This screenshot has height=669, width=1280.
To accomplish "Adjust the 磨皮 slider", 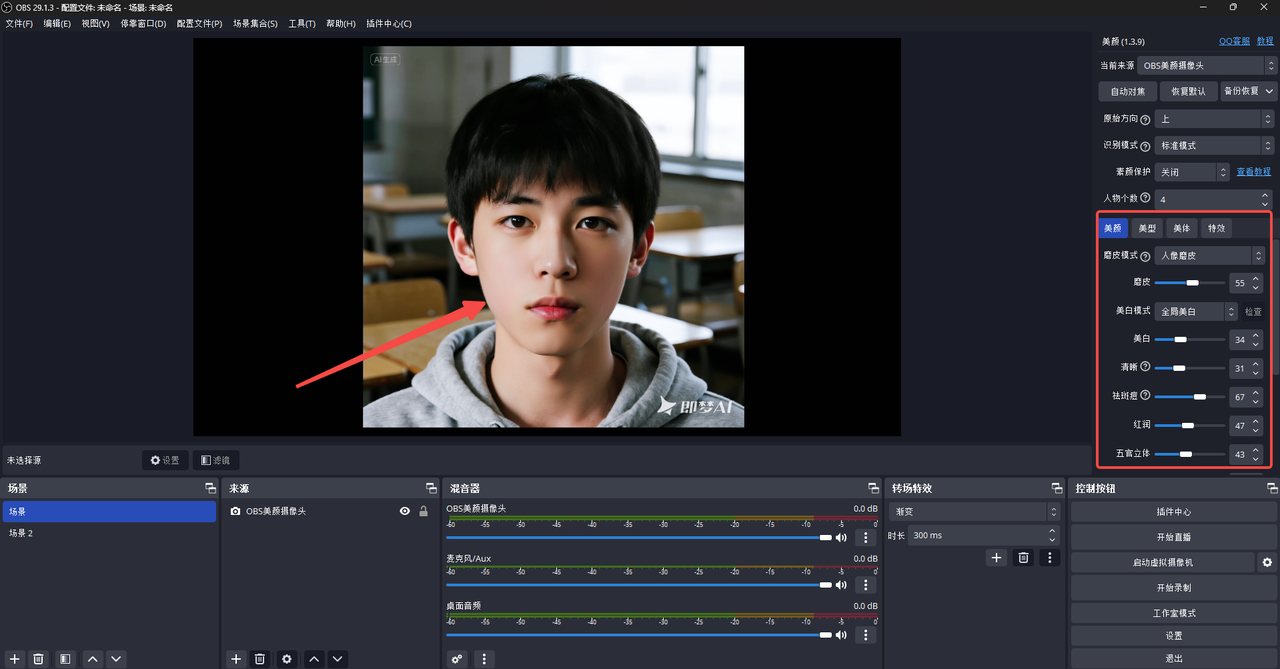I will (1189, 283).
